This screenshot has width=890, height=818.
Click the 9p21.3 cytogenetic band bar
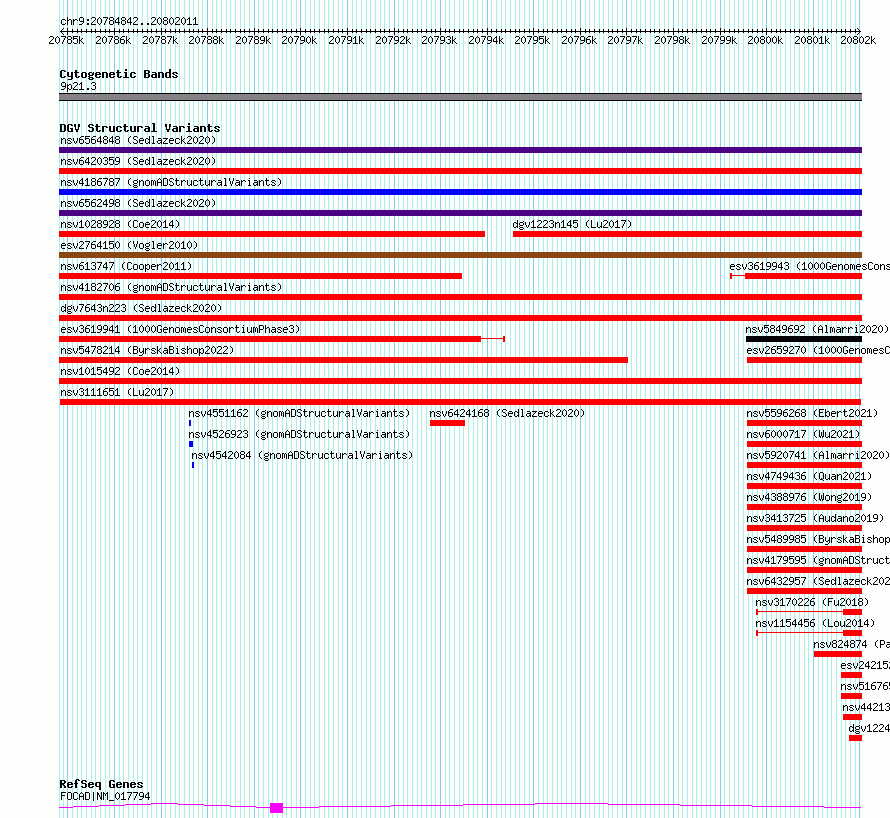coord(460,97)
